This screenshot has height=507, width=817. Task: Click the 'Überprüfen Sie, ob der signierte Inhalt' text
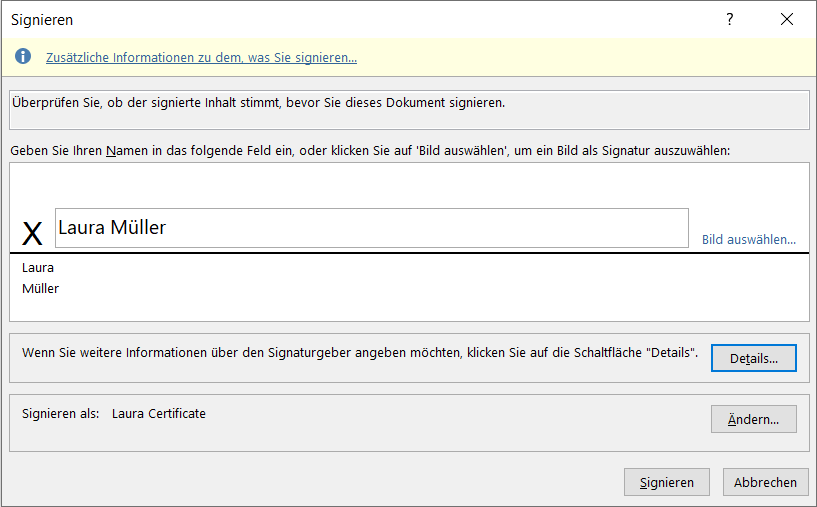click(x=258, y=103)
